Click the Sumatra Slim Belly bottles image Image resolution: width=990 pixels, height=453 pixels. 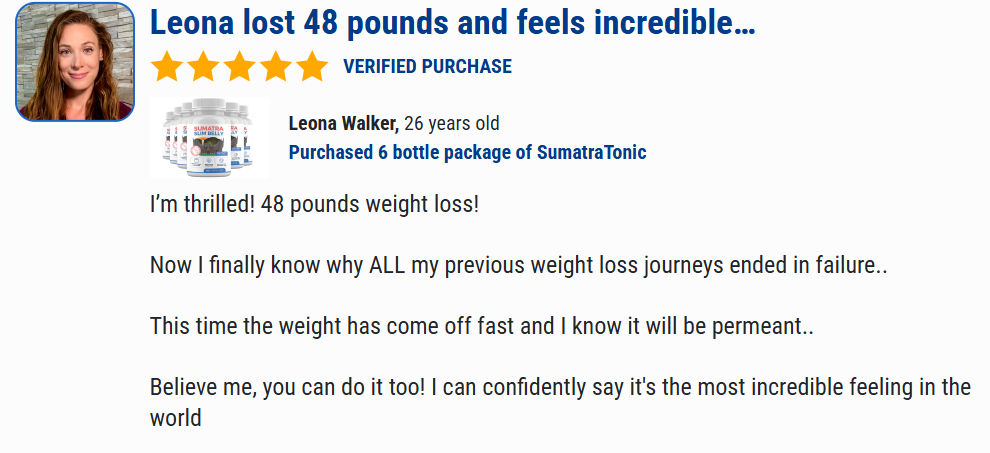209,137
